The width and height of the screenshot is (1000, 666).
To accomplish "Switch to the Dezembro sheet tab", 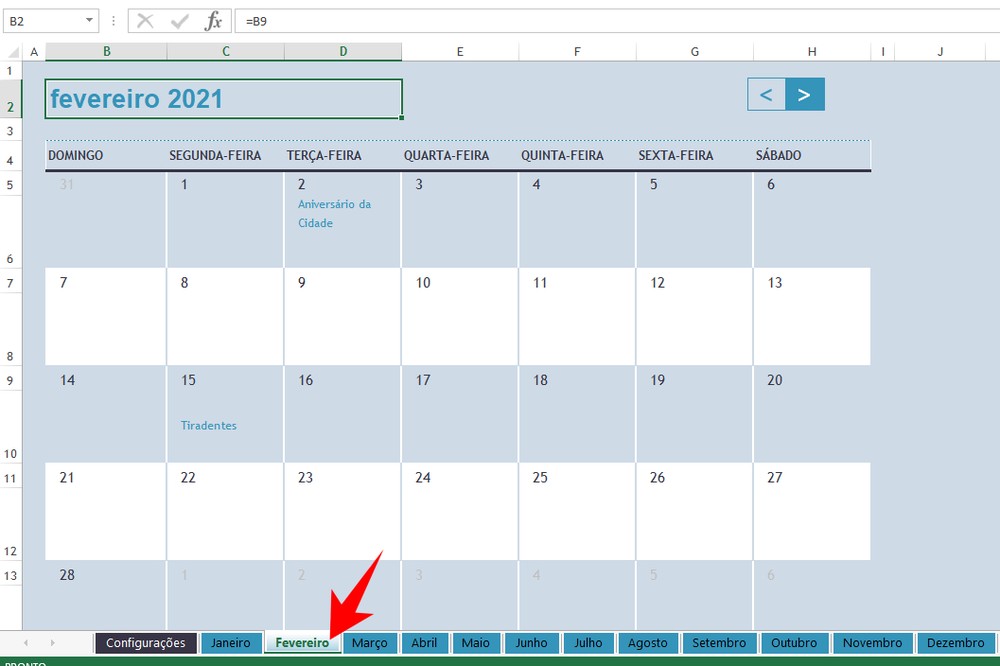I will 955,643.
